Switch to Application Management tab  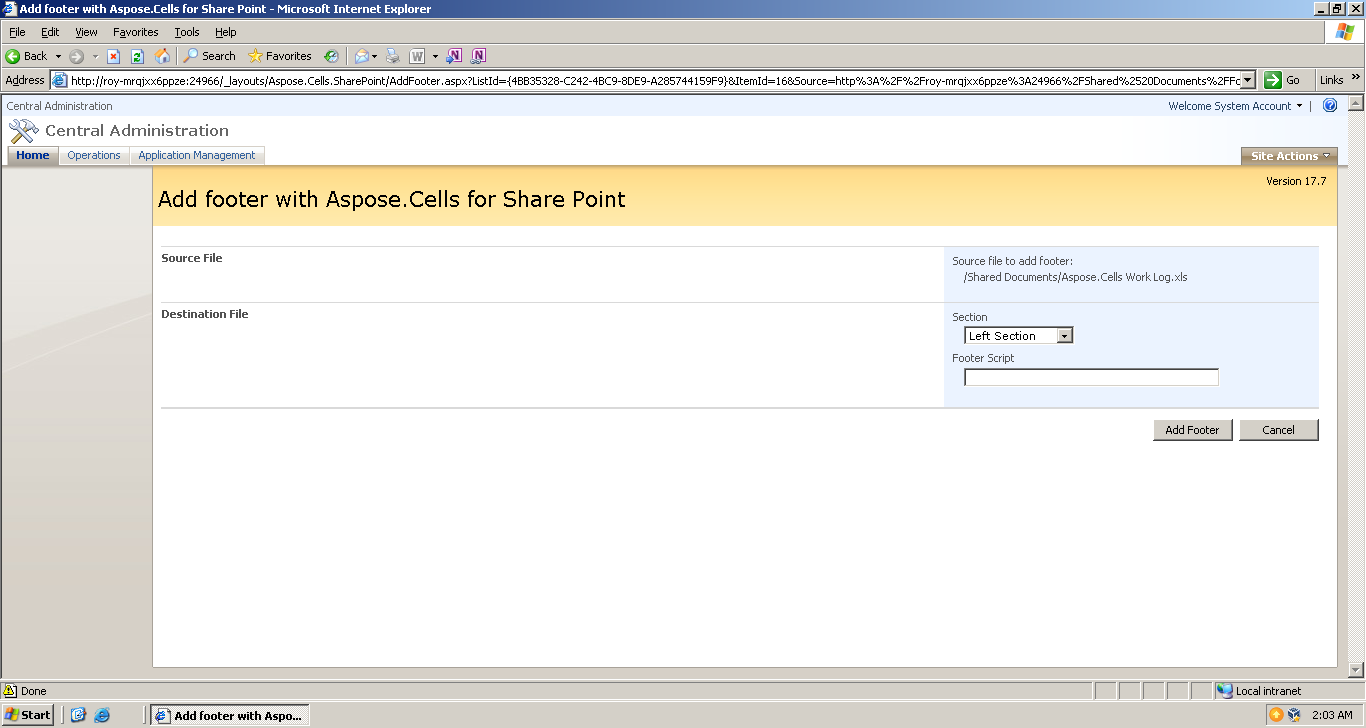tap(197, 155)
